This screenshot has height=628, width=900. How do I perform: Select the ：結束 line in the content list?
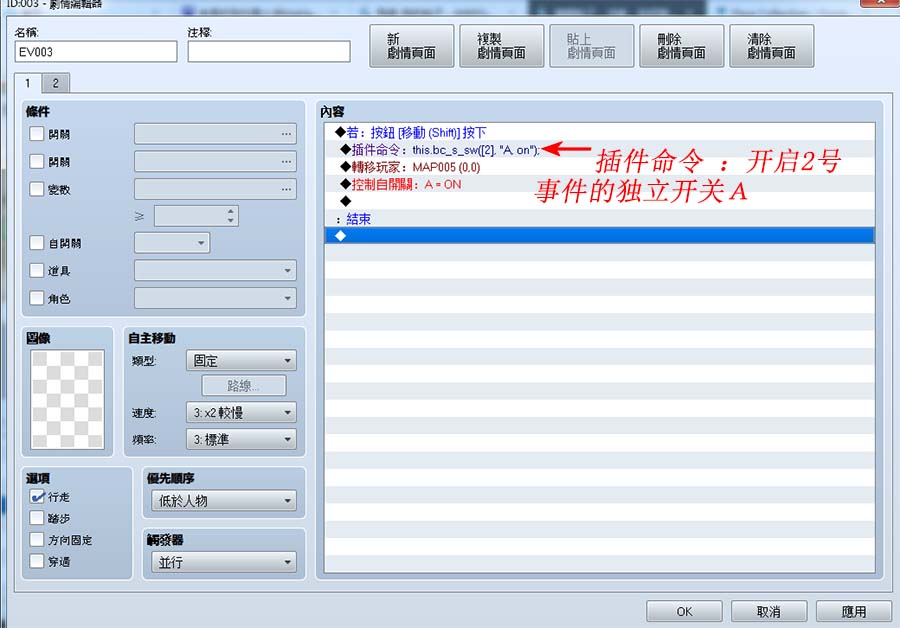click(599, 219)
